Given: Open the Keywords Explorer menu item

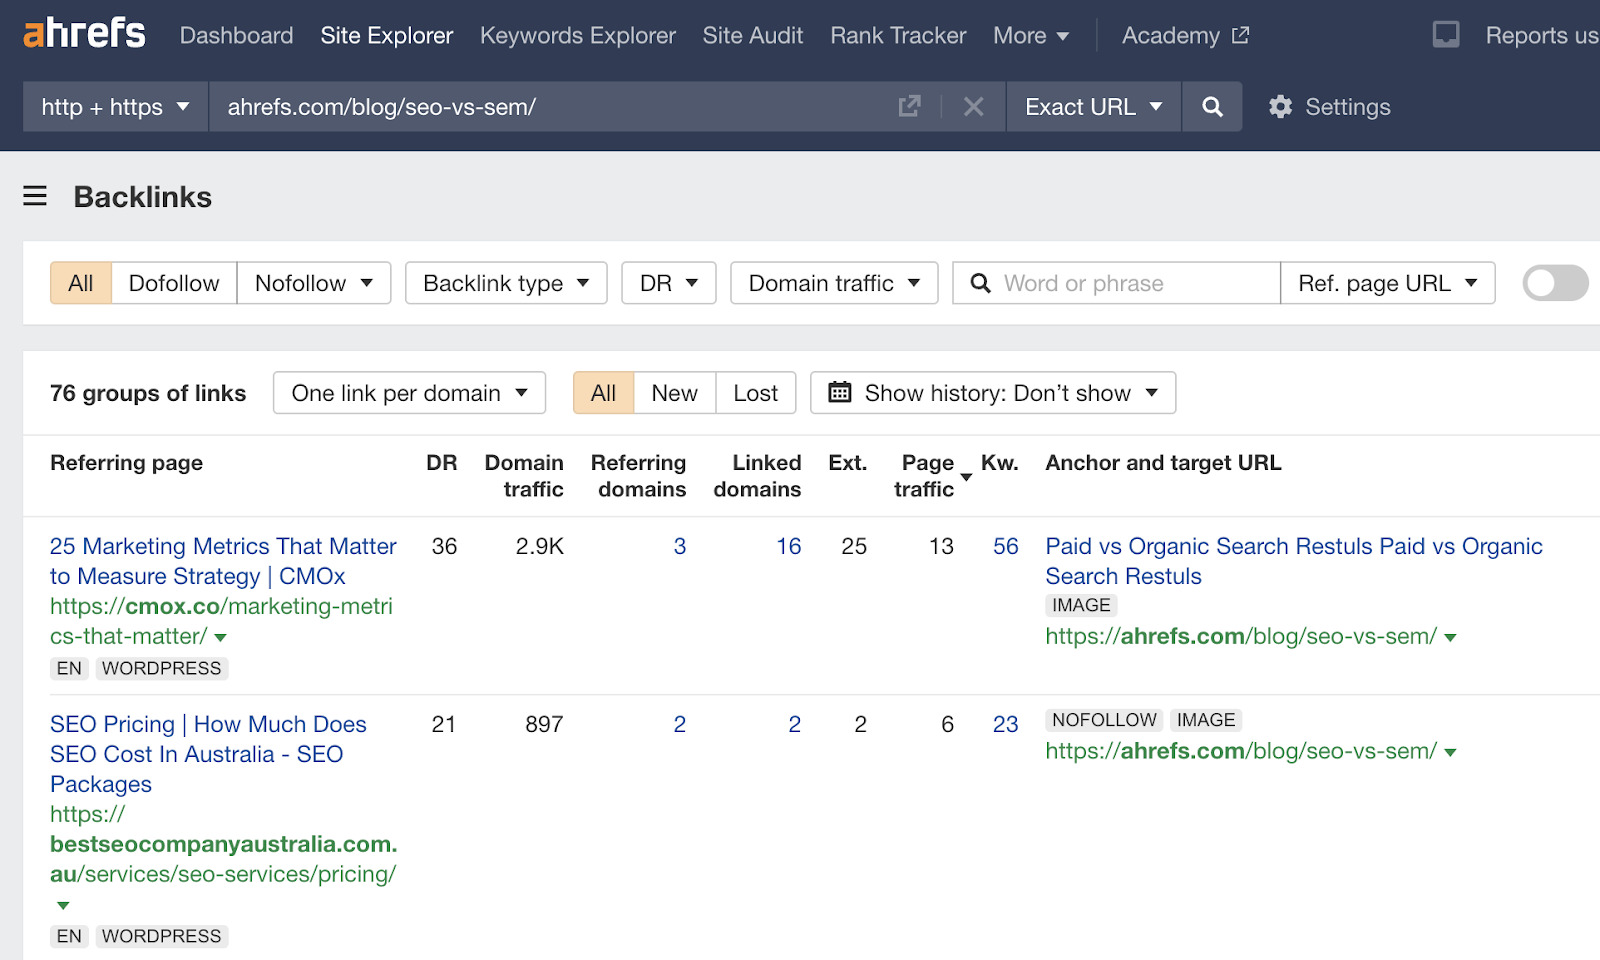Looking at the screenshot, I should coord(577,35).
